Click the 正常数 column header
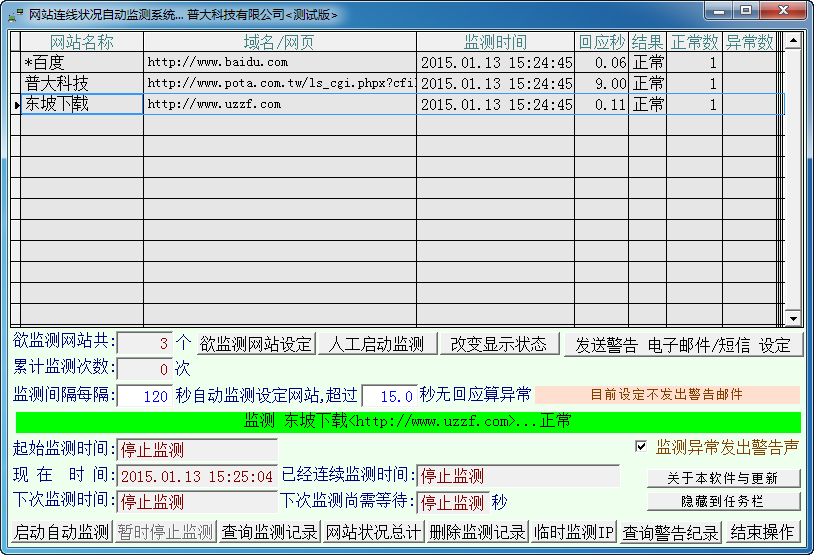Viewport: 814px width, 555px height. pos(695,42)
